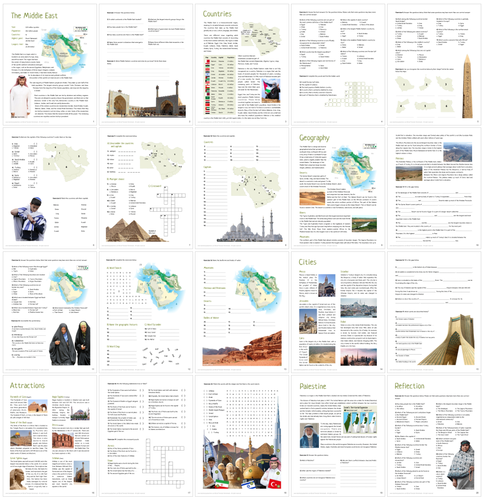Viewport: 485px width, 500px height.
Task: Select the "Countries" page thumbnail
Action: [x=242, y=64]
